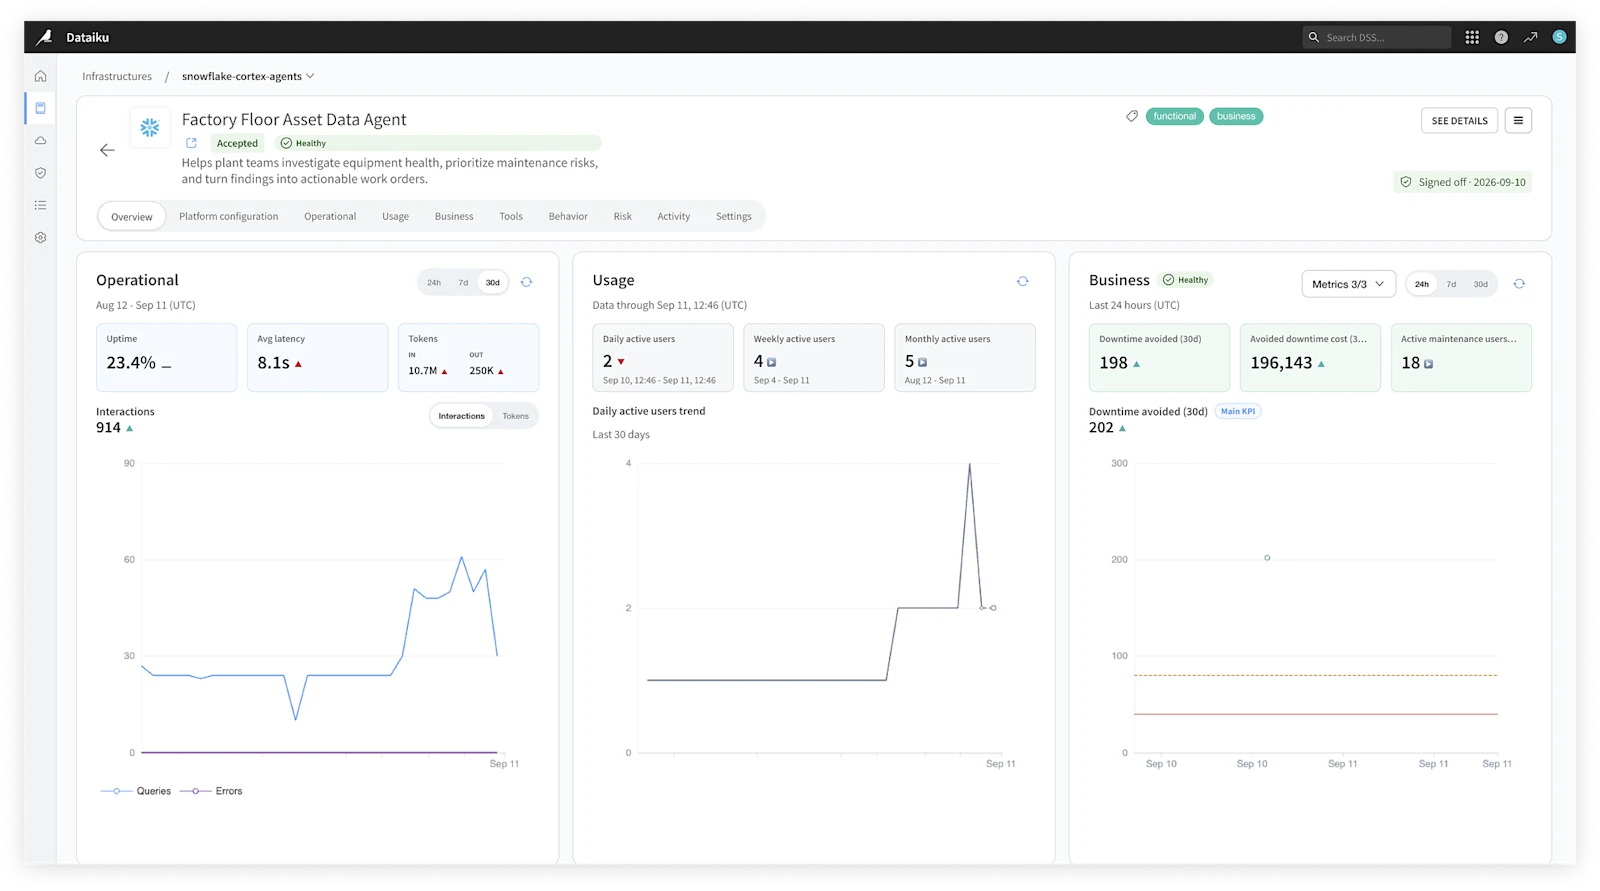Open the help question mark icon

pos(1501,37)
